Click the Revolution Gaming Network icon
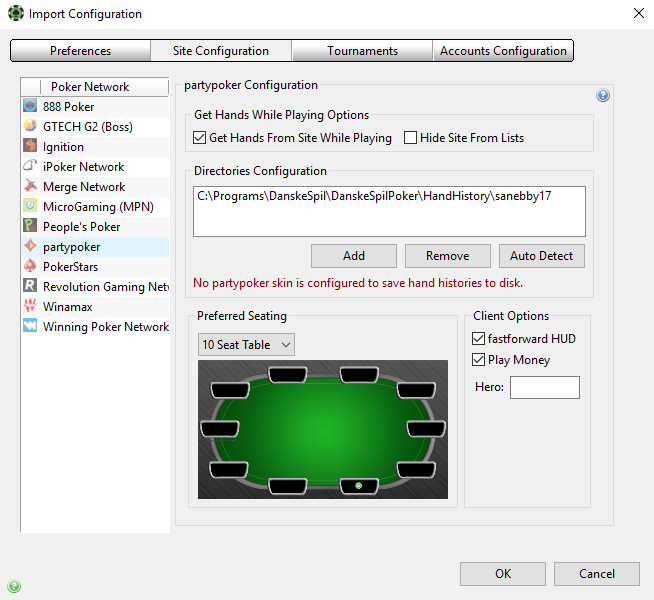Screen dimensions: 654x600 pyautogui.click(x=30, y=286)
